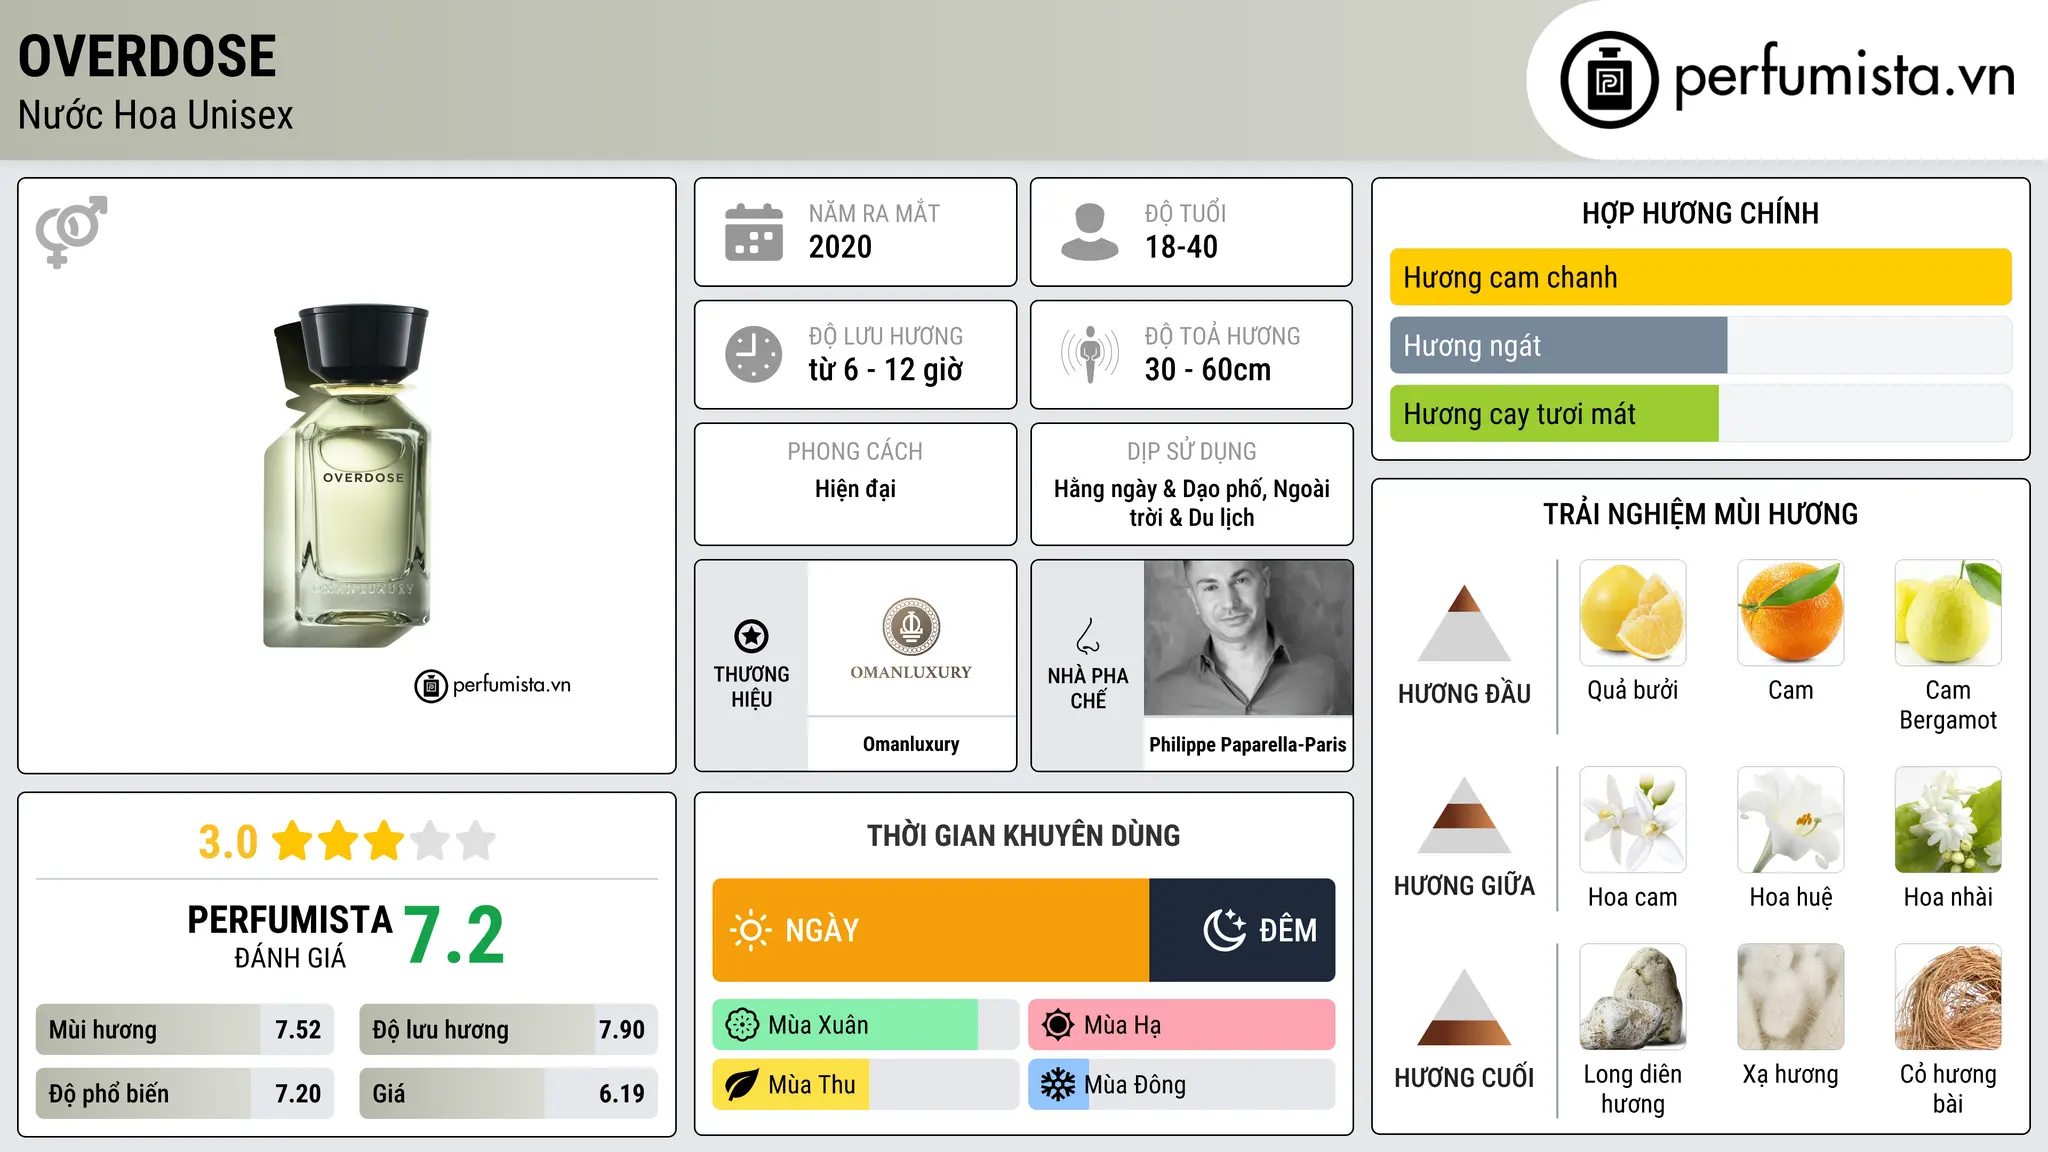This screenshot has width=2048, height=1152.
Task: Click the sillage projection icon
Action: tap(1089, 354)
